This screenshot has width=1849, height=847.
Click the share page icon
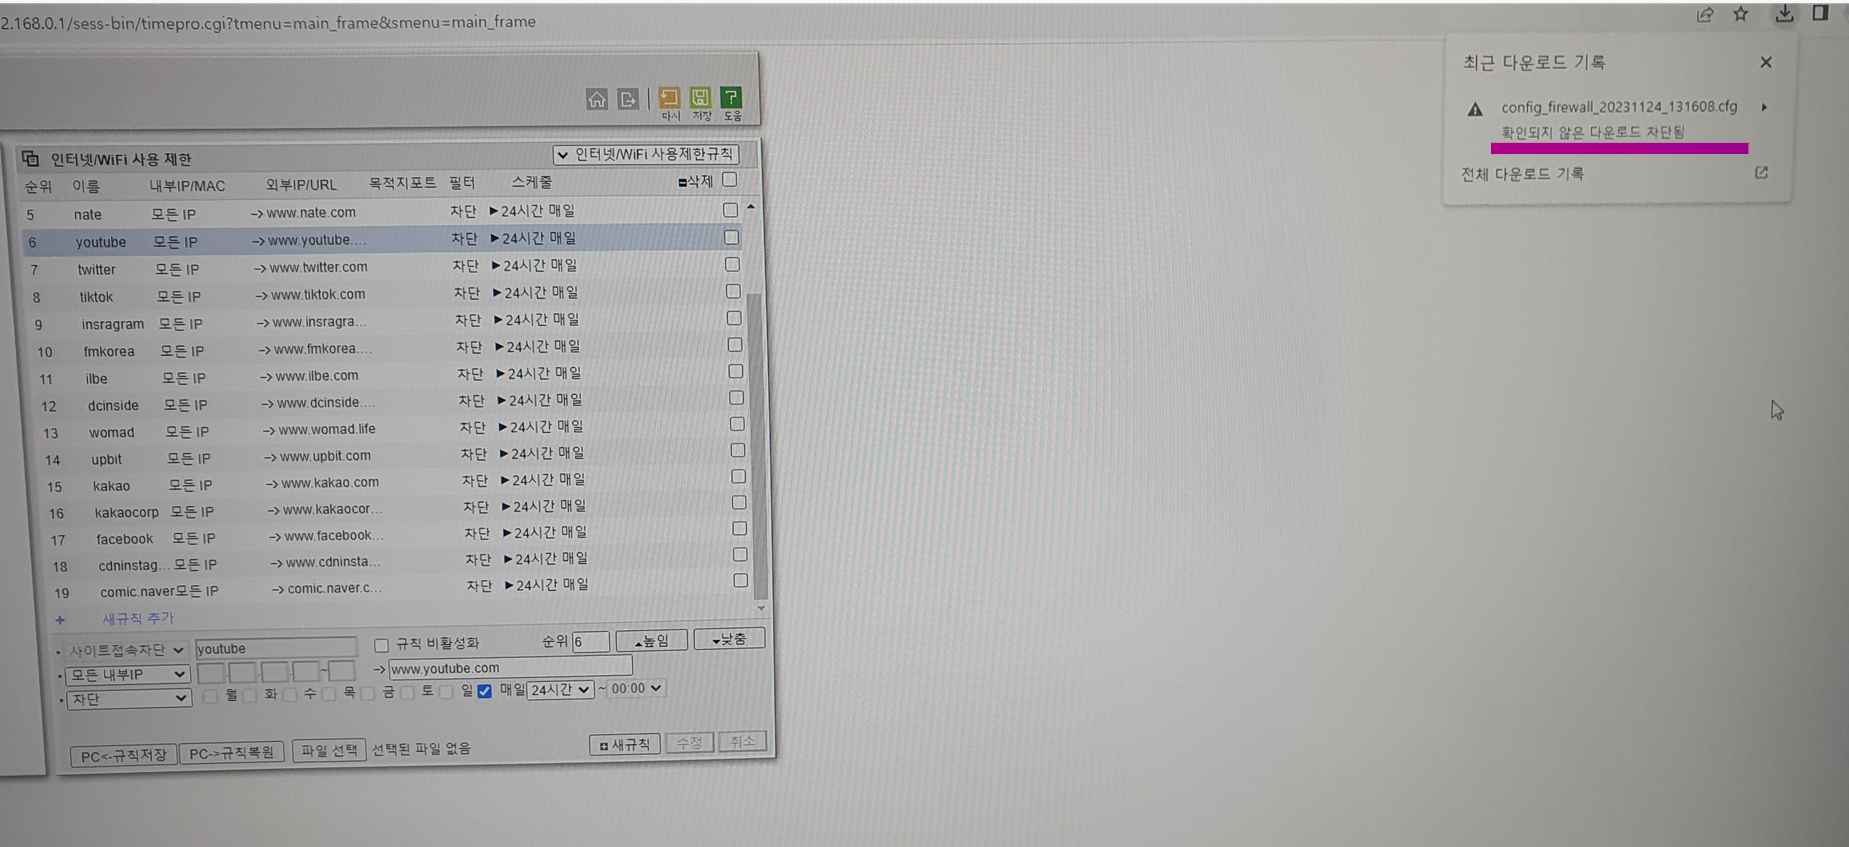click(1705, 14)
